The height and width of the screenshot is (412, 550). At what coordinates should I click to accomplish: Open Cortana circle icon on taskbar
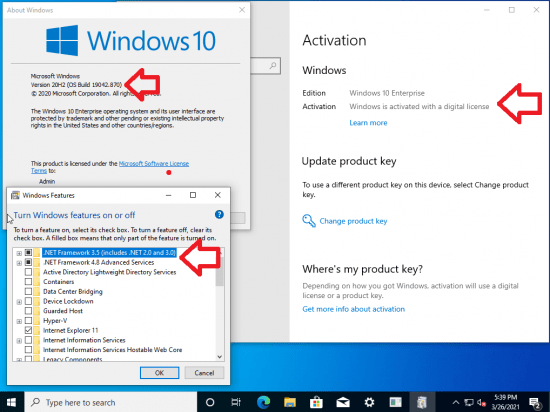click(x=210, y=402)
